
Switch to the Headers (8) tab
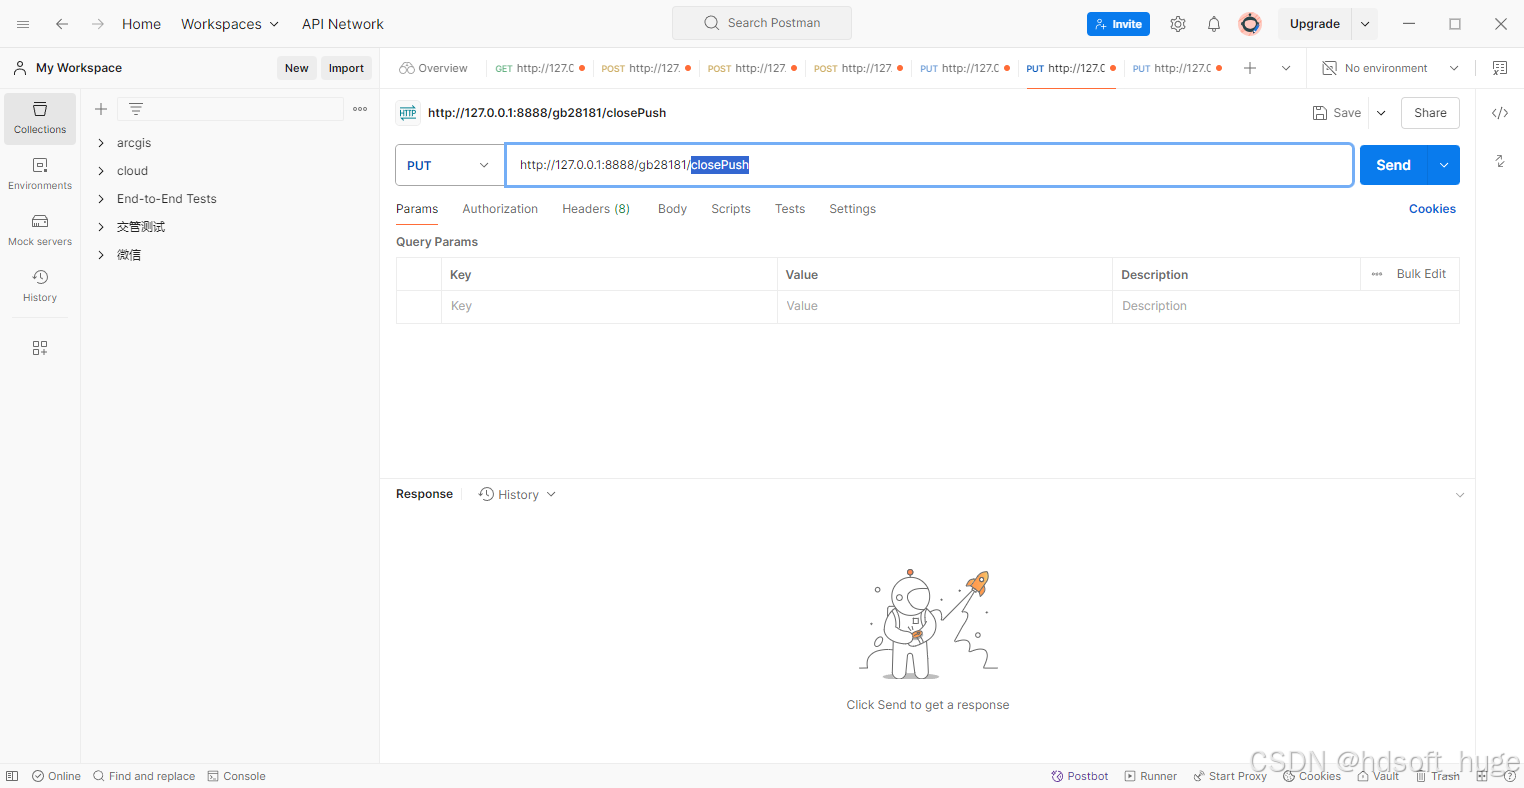pos(596,209)
